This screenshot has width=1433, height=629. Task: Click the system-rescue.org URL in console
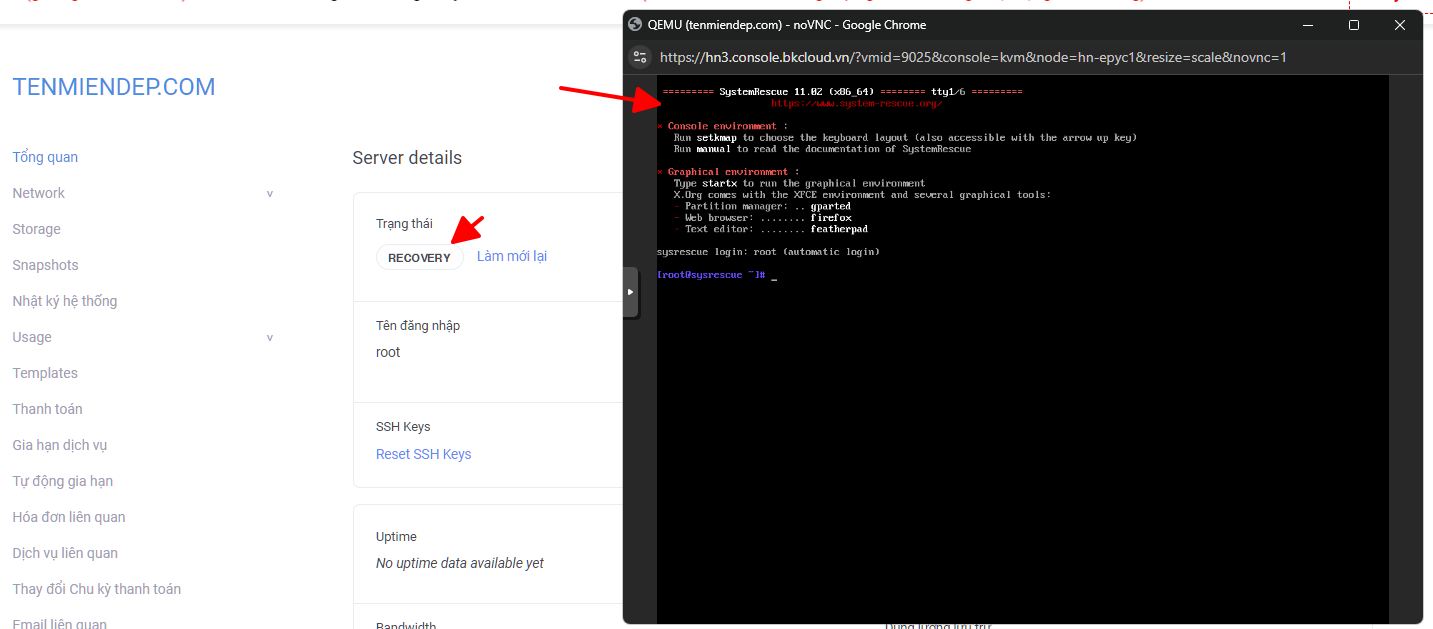tap(856, 103)
